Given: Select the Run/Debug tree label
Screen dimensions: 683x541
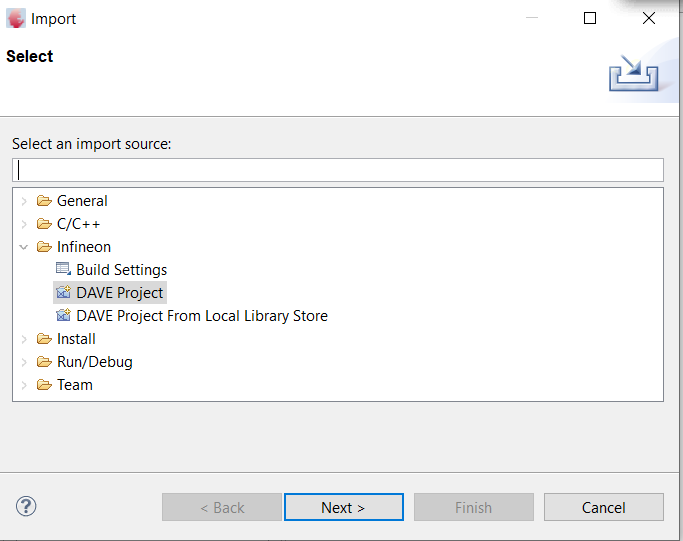Looking at the screenshot, I should [95, 362].
